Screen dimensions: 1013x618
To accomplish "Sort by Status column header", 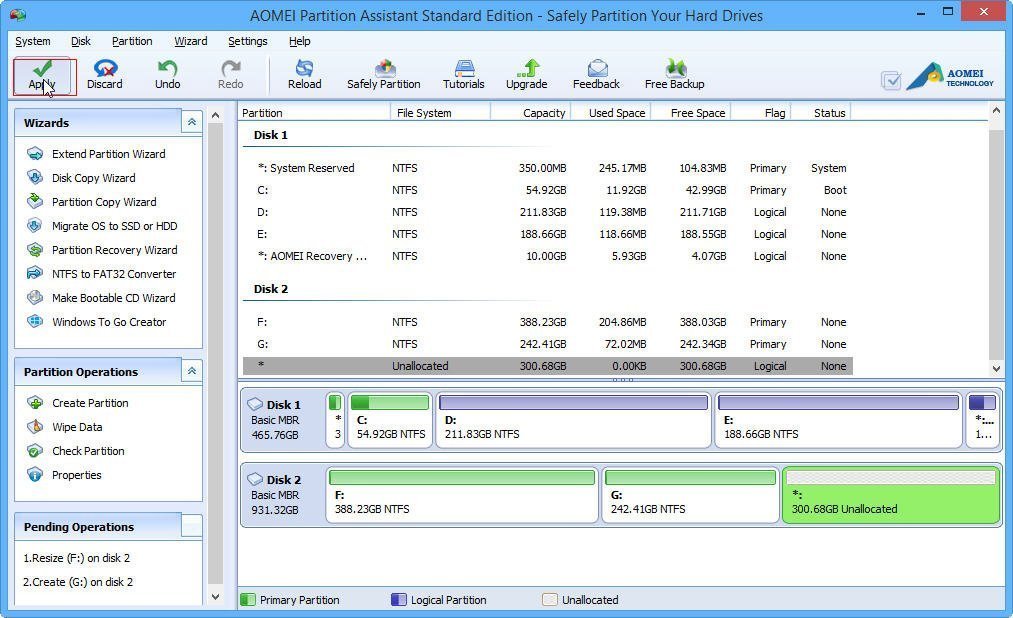I will click(x=821, y=112).
